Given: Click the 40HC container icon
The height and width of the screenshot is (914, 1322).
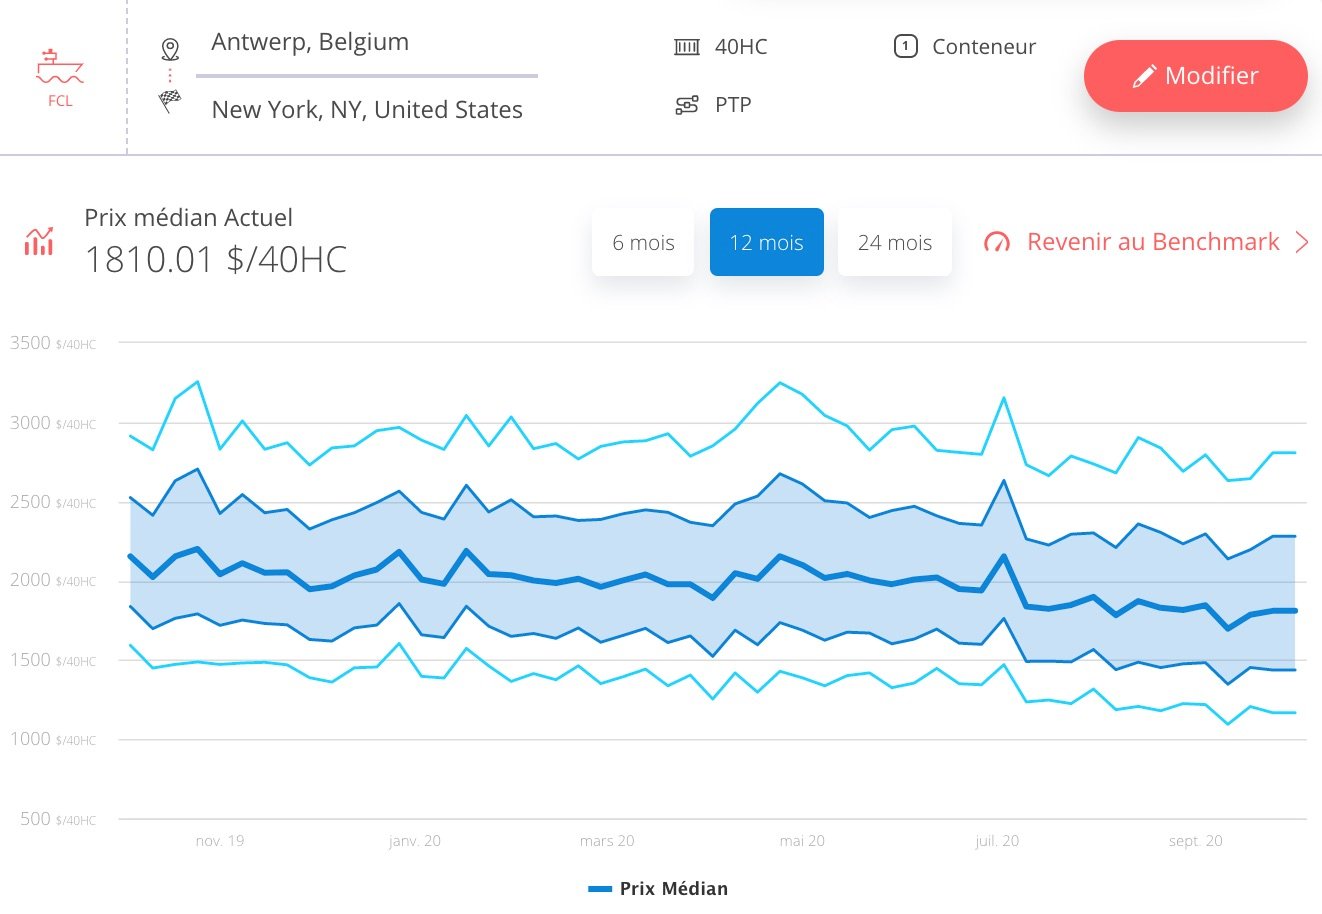Looking at the screenshot, I should 687,47.
